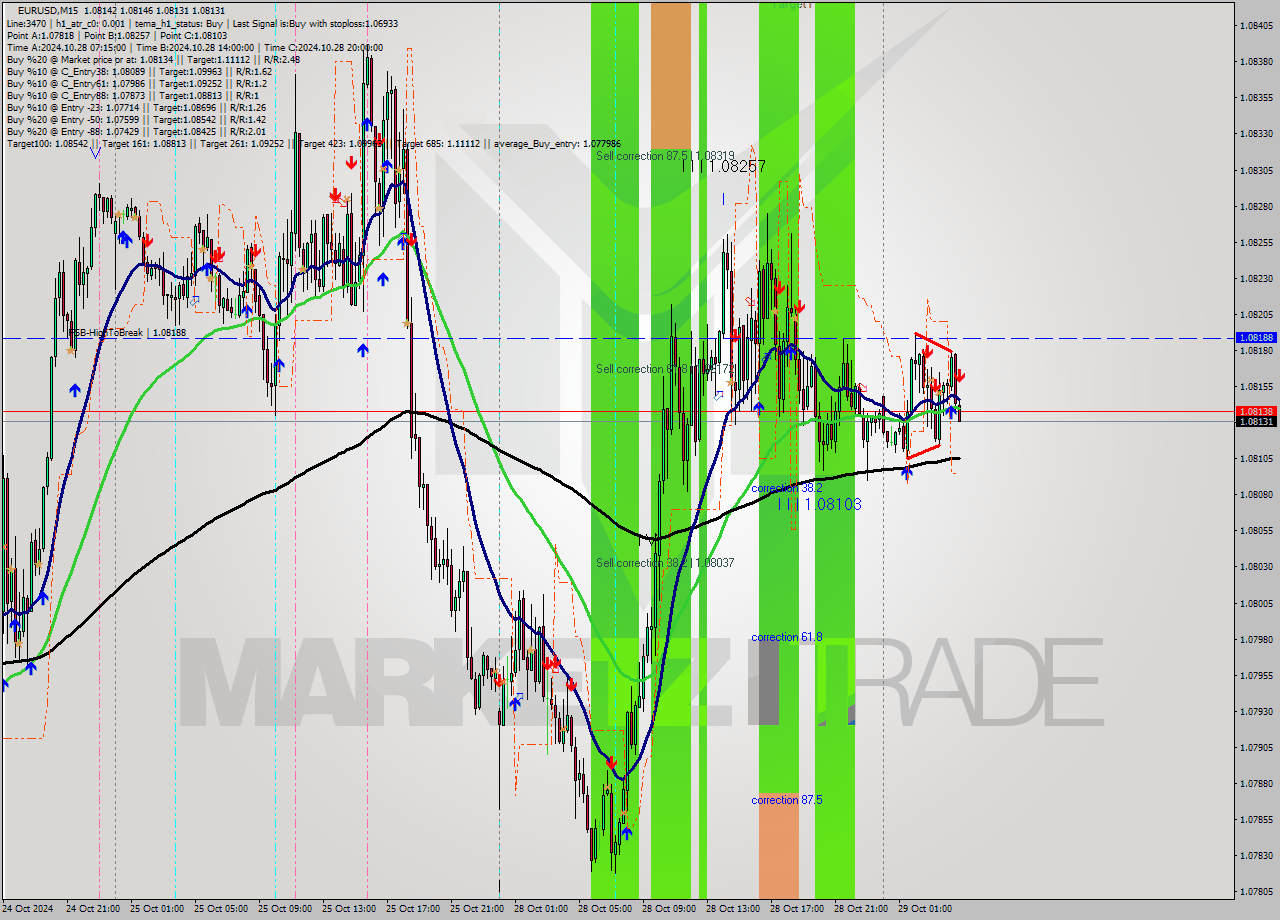Click the 1.08280 price axis value
The width and height of the screenshot is (1280, 920).
[1257, 207]
